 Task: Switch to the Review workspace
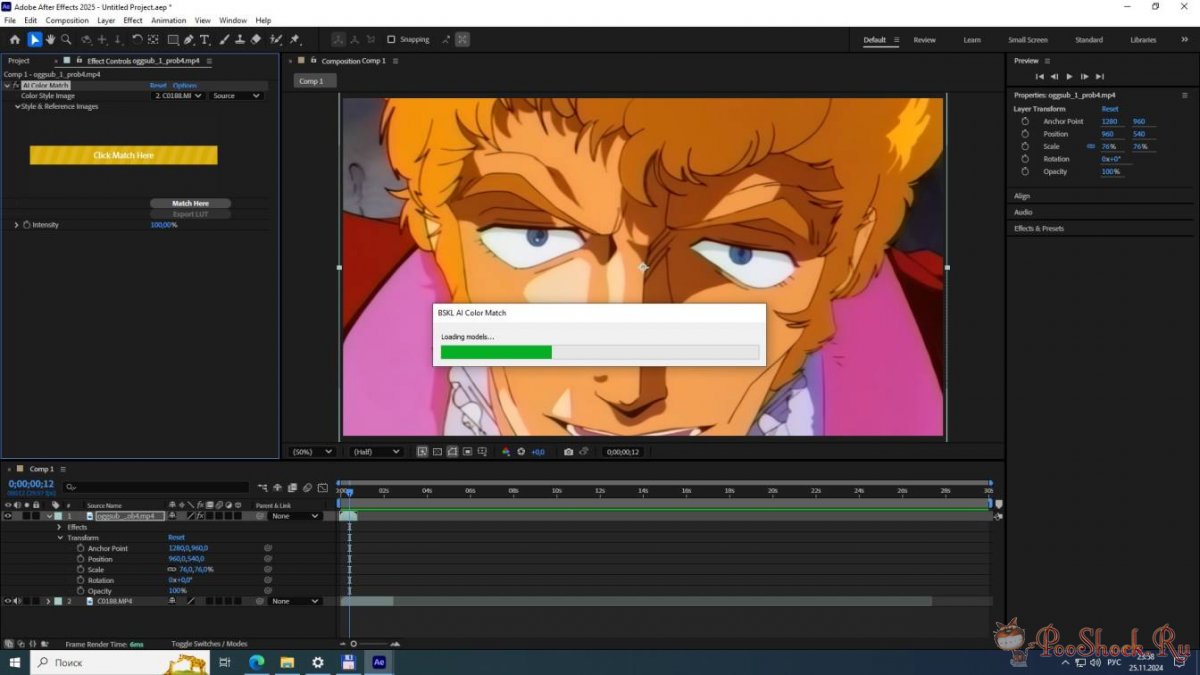[925, 40]
